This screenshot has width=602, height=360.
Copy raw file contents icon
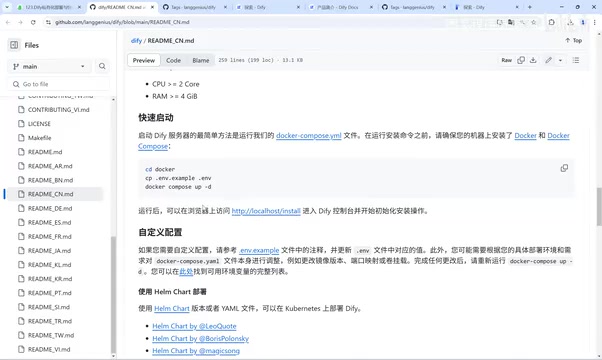click(521, 60)
